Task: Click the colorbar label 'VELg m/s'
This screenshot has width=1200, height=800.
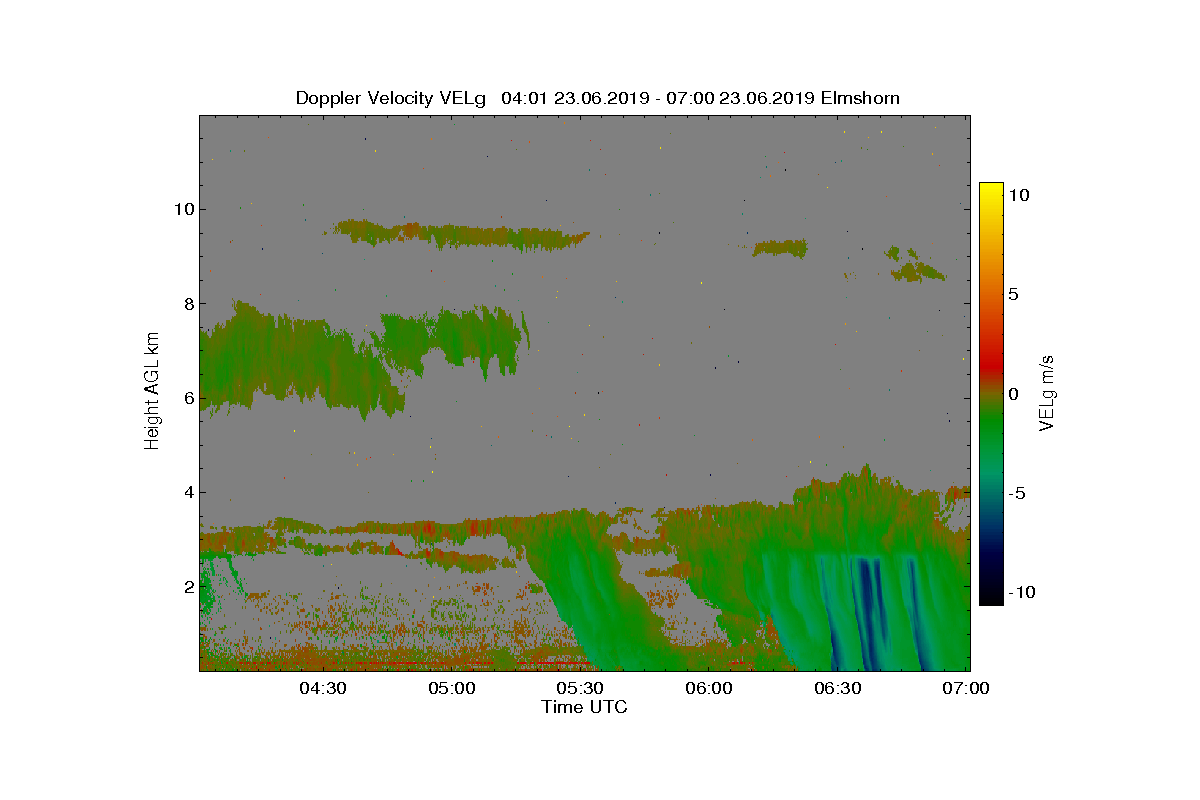Action: (1047, 392)
